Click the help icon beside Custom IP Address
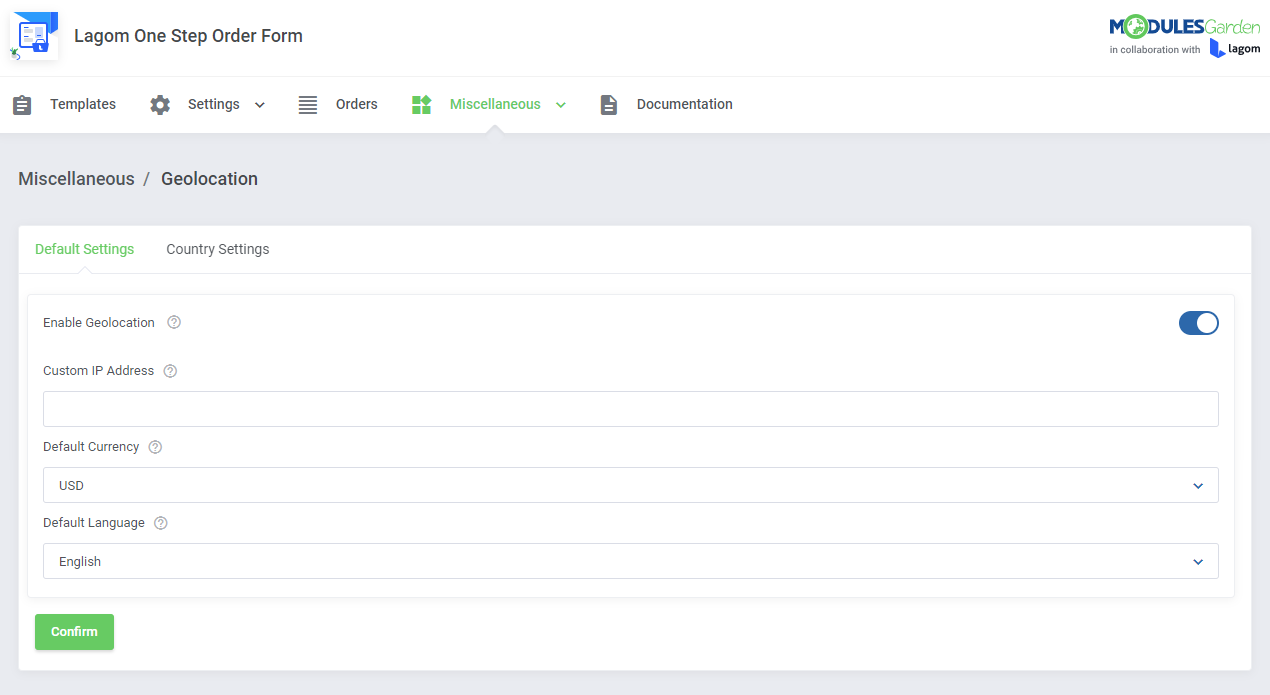 click(170, 370)
